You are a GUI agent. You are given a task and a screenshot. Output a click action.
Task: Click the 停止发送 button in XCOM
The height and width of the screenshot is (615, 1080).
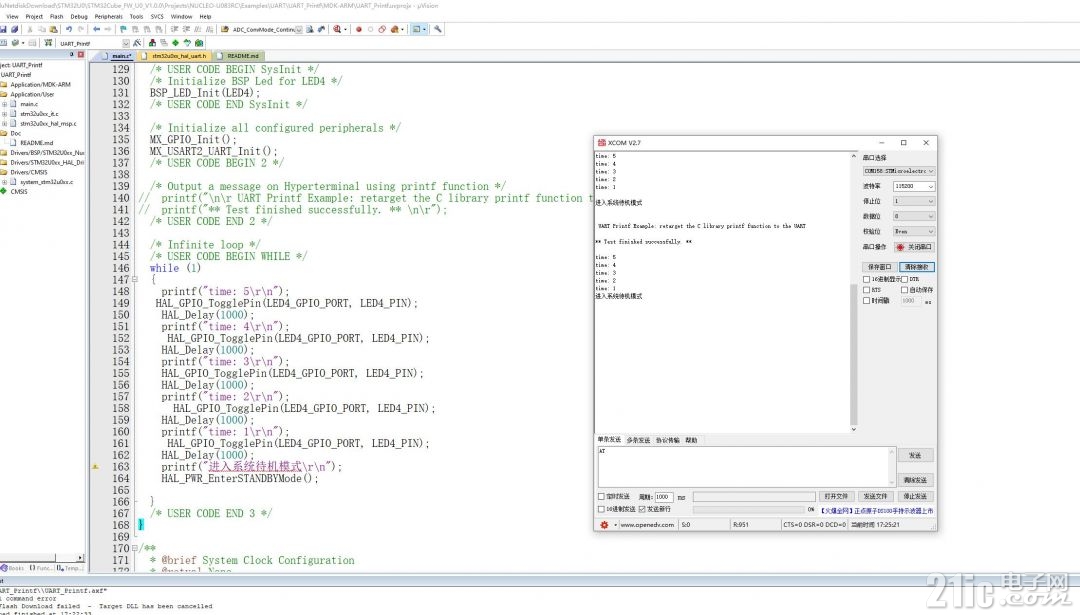(915, 497)
